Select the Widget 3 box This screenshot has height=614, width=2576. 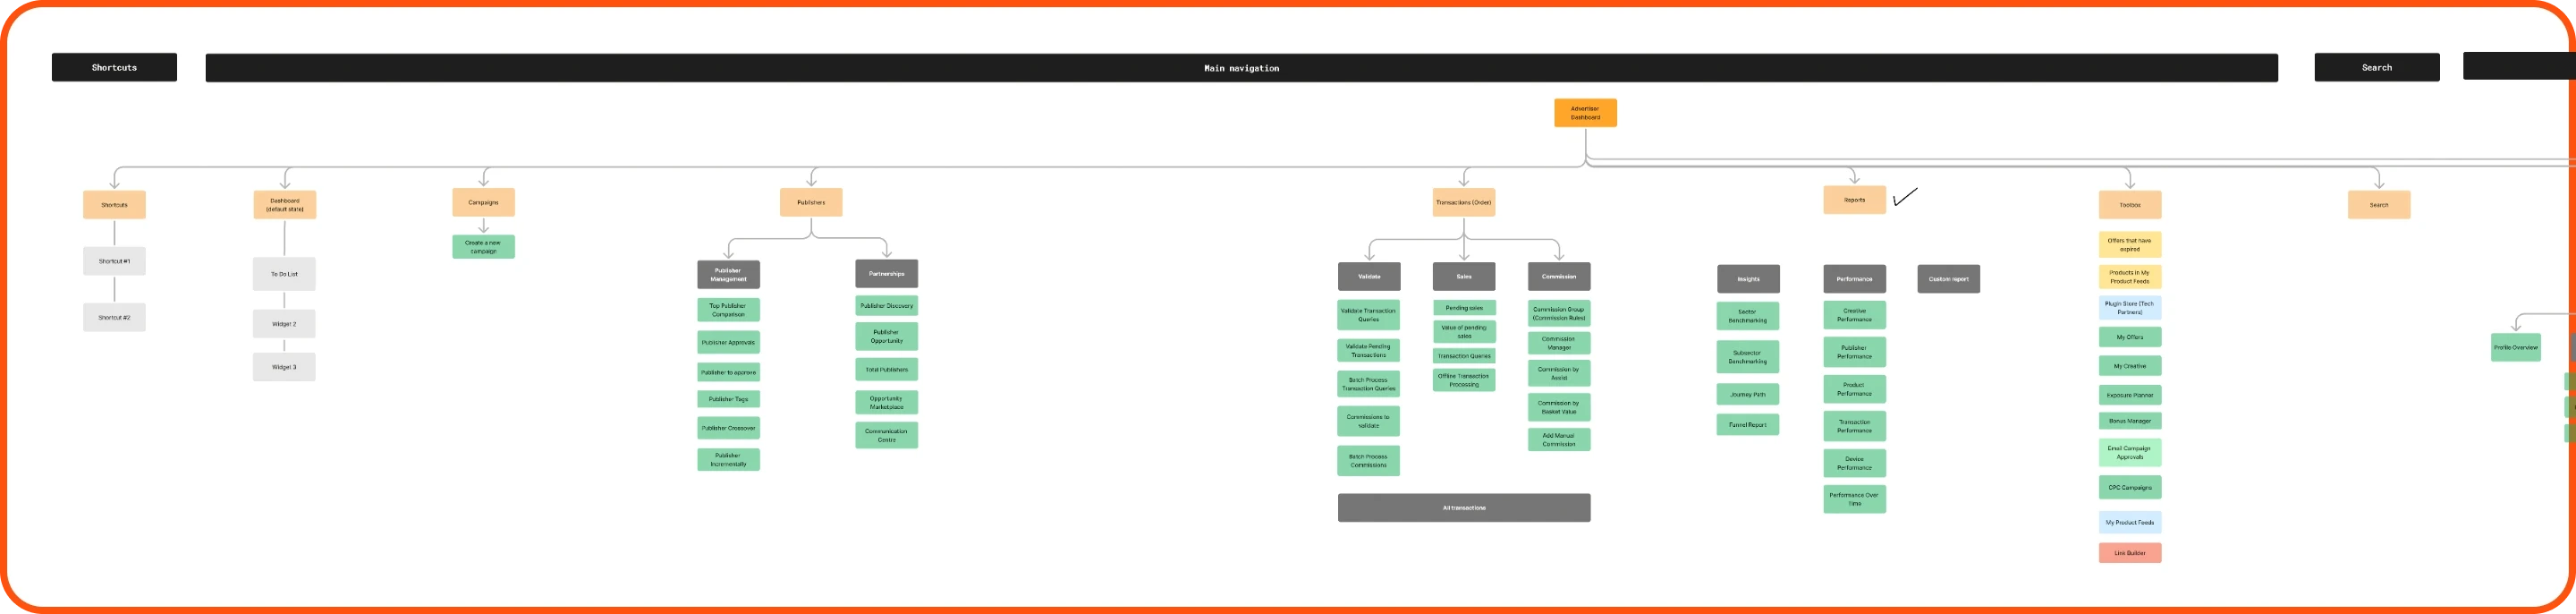pos(284,367)
